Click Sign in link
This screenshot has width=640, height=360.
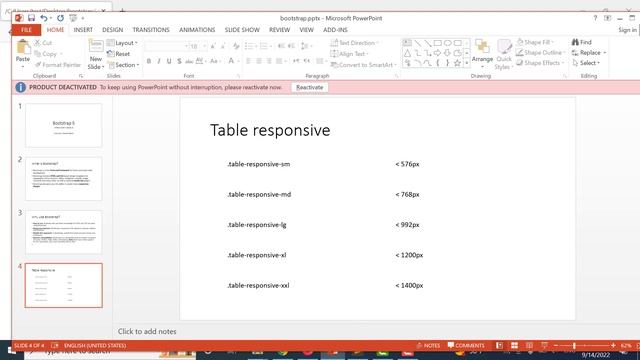(627, 30)
